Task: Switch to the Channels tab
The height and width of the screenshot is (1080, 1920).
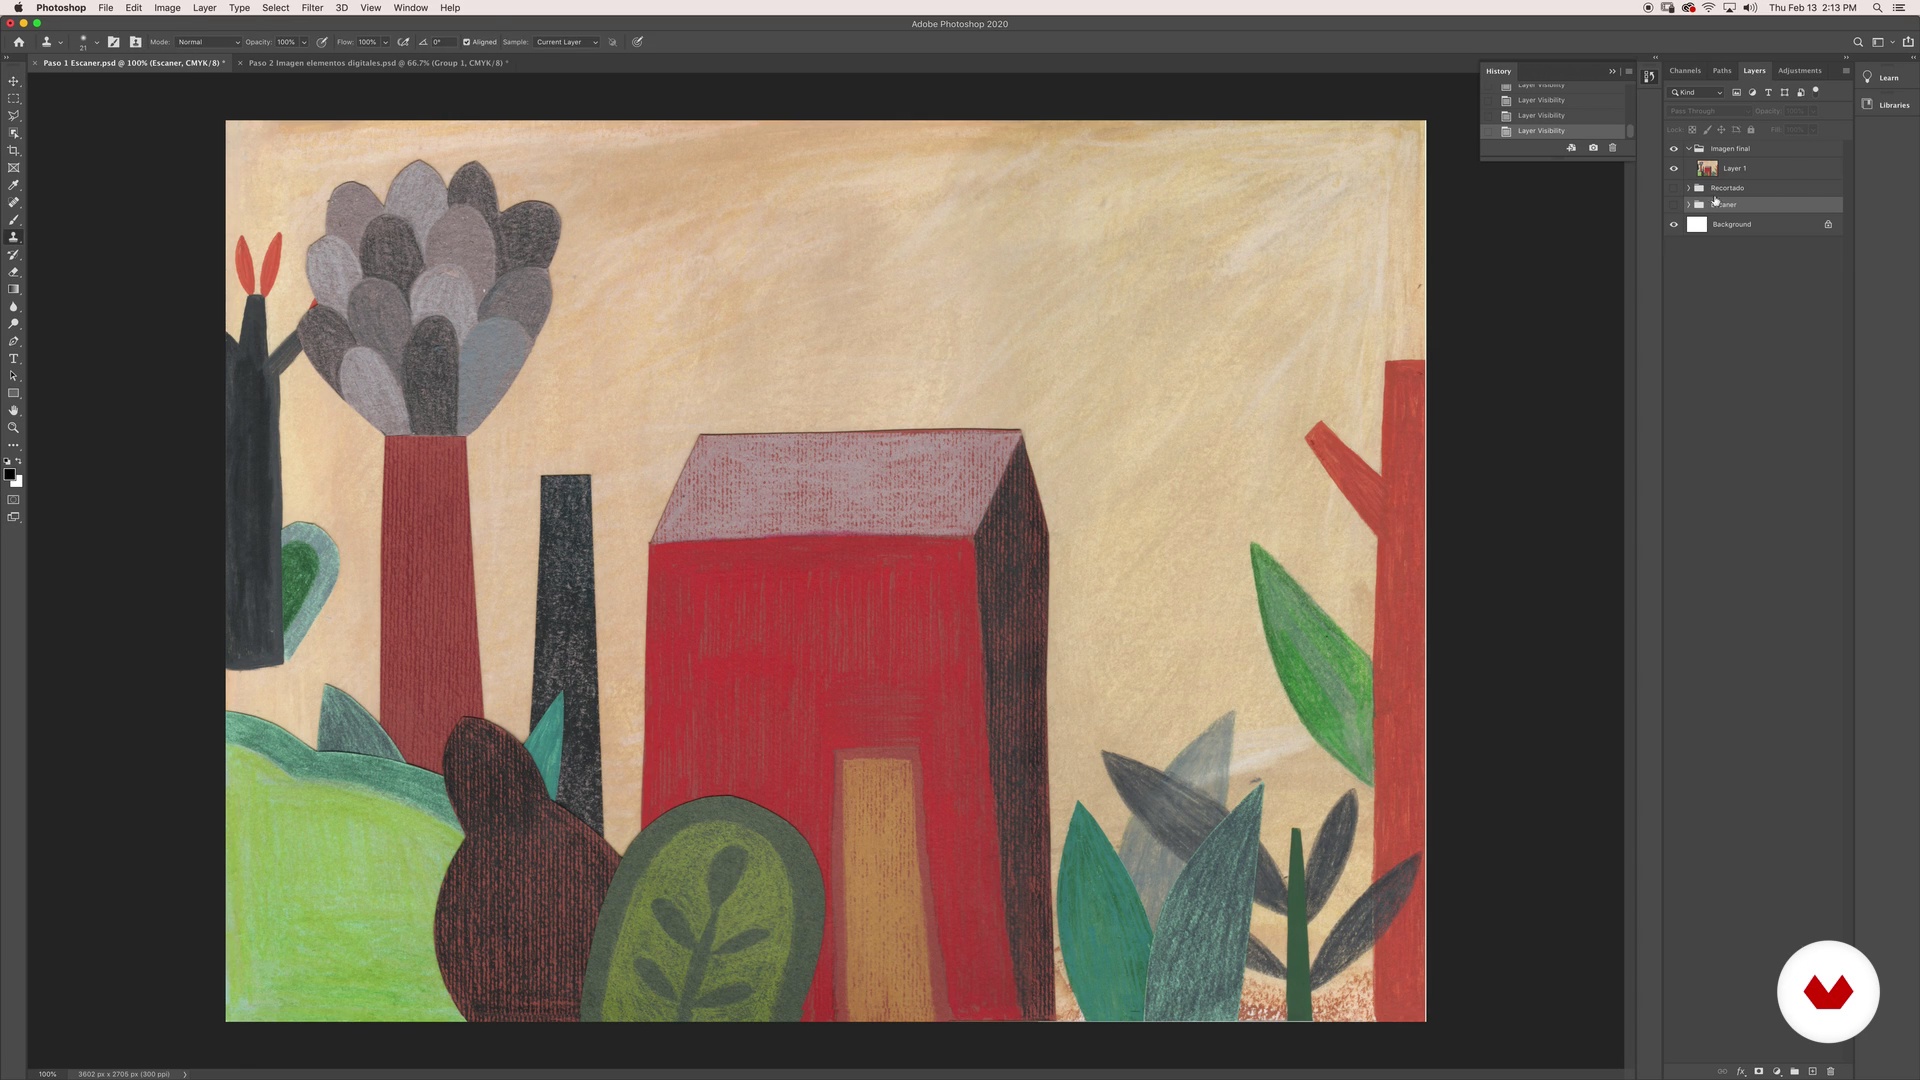Action: coord(1685,71)
